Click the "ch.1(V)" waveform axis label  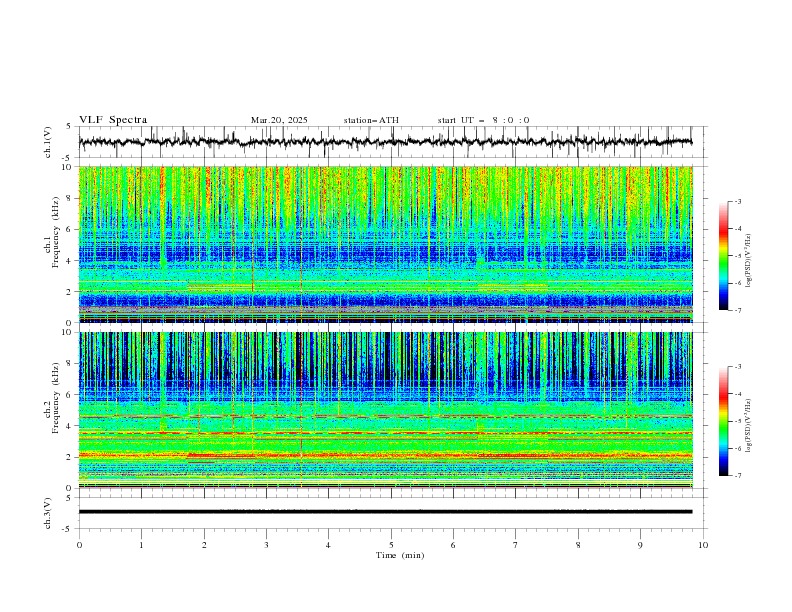pos(48,142)
